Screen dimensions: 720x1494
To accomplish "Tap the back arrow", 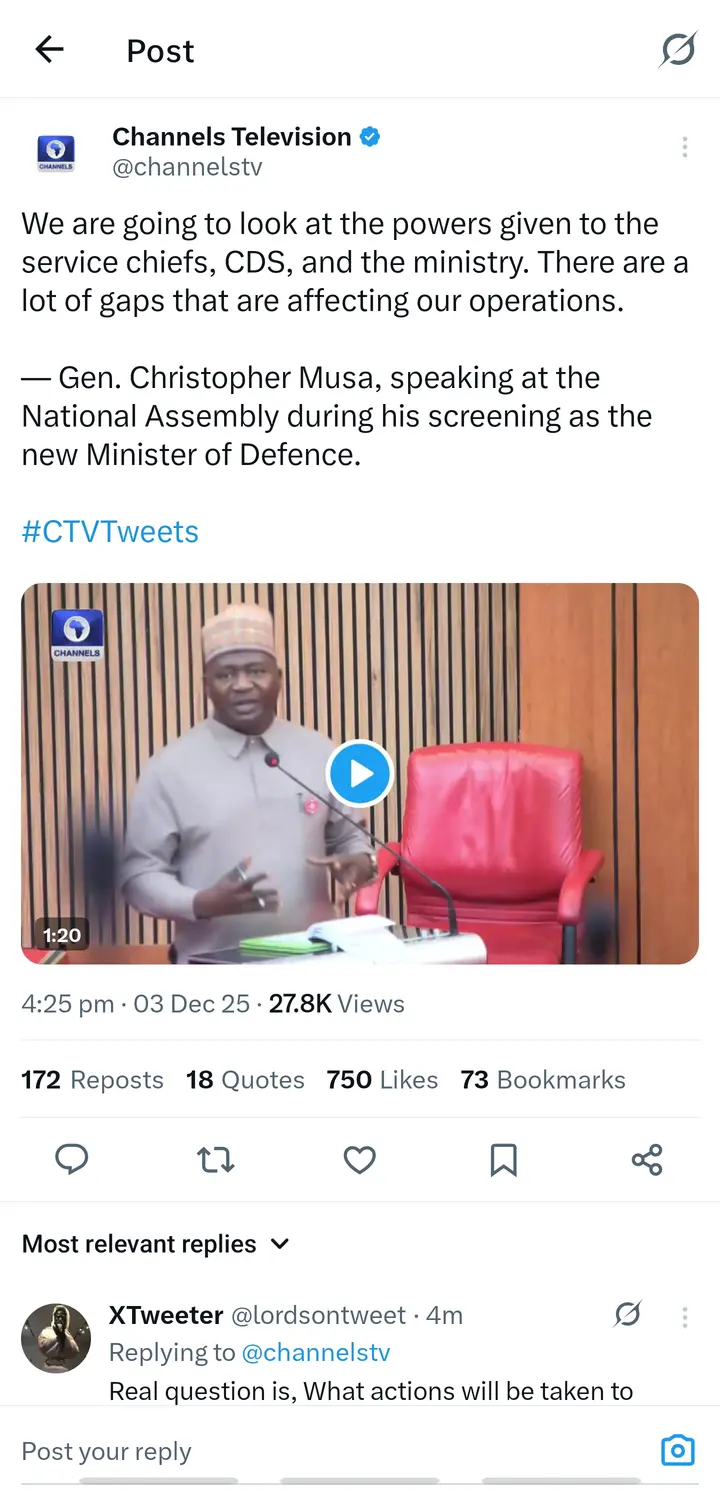I will [49, 50].
